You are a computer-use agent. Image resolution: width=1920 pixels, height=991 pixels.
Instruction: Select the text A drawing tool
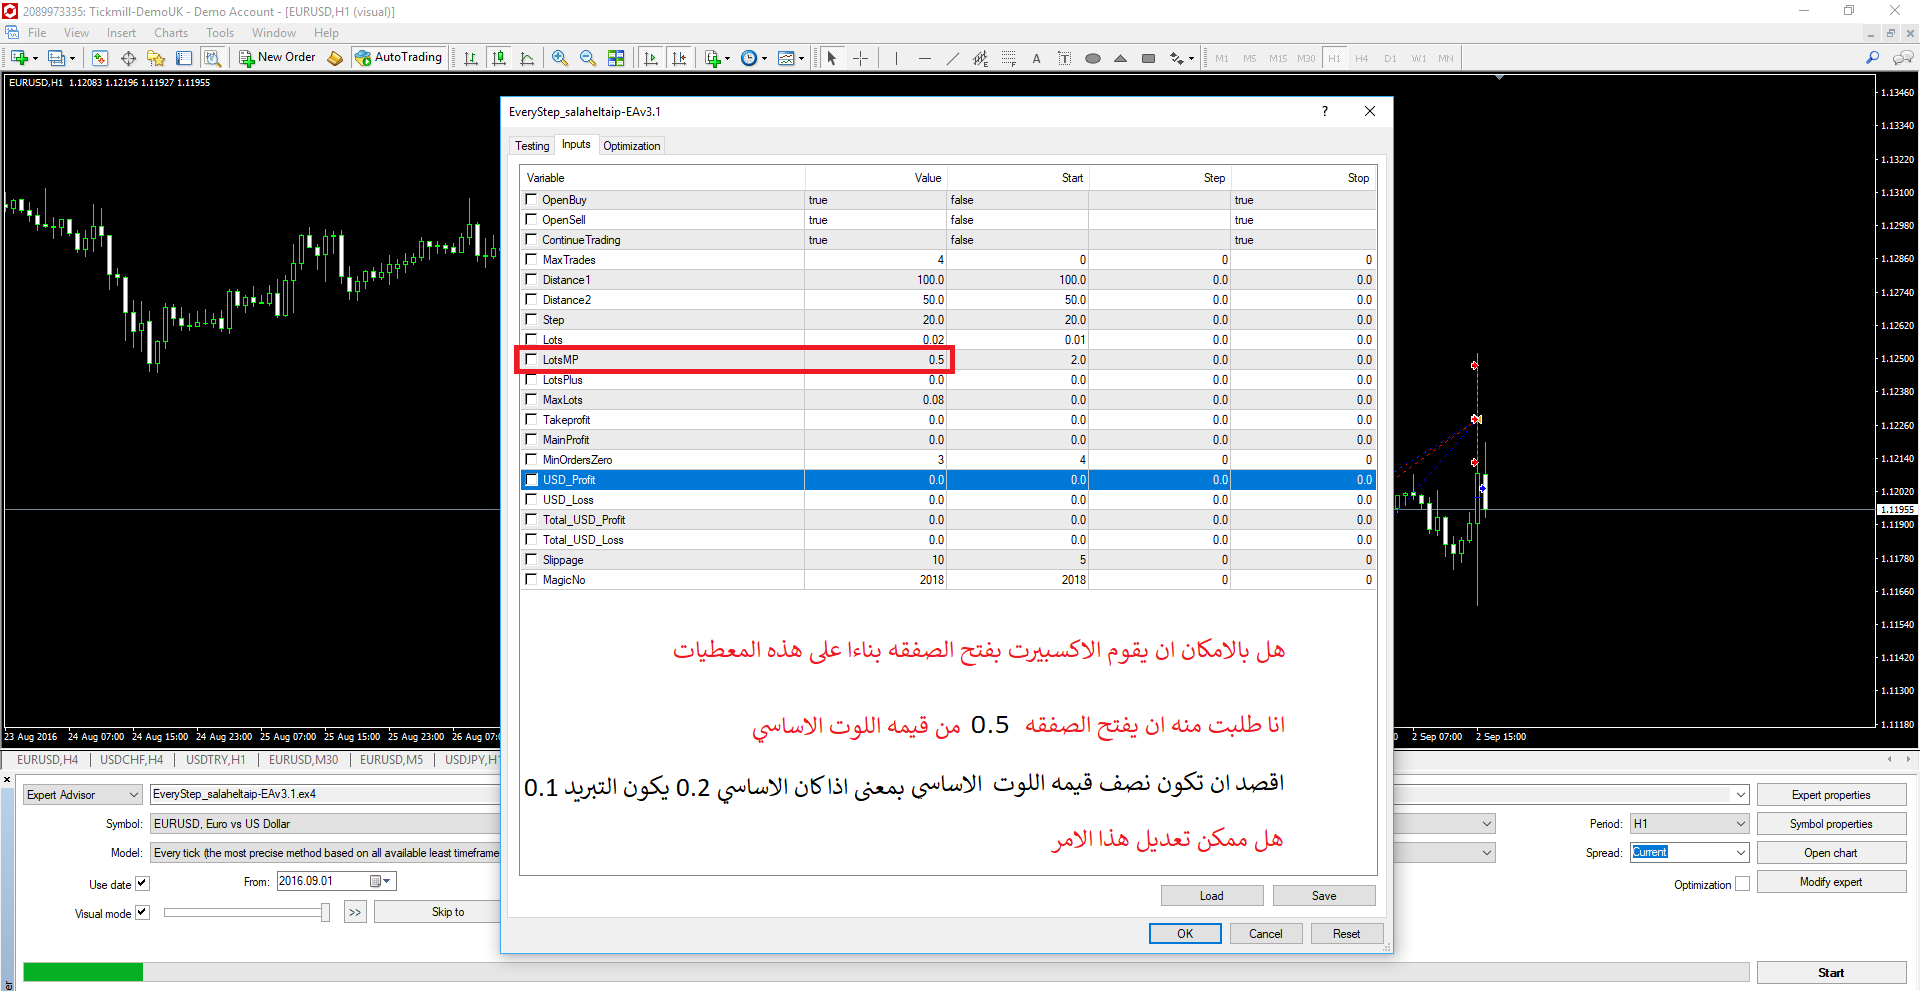[x=1036, y=58]
